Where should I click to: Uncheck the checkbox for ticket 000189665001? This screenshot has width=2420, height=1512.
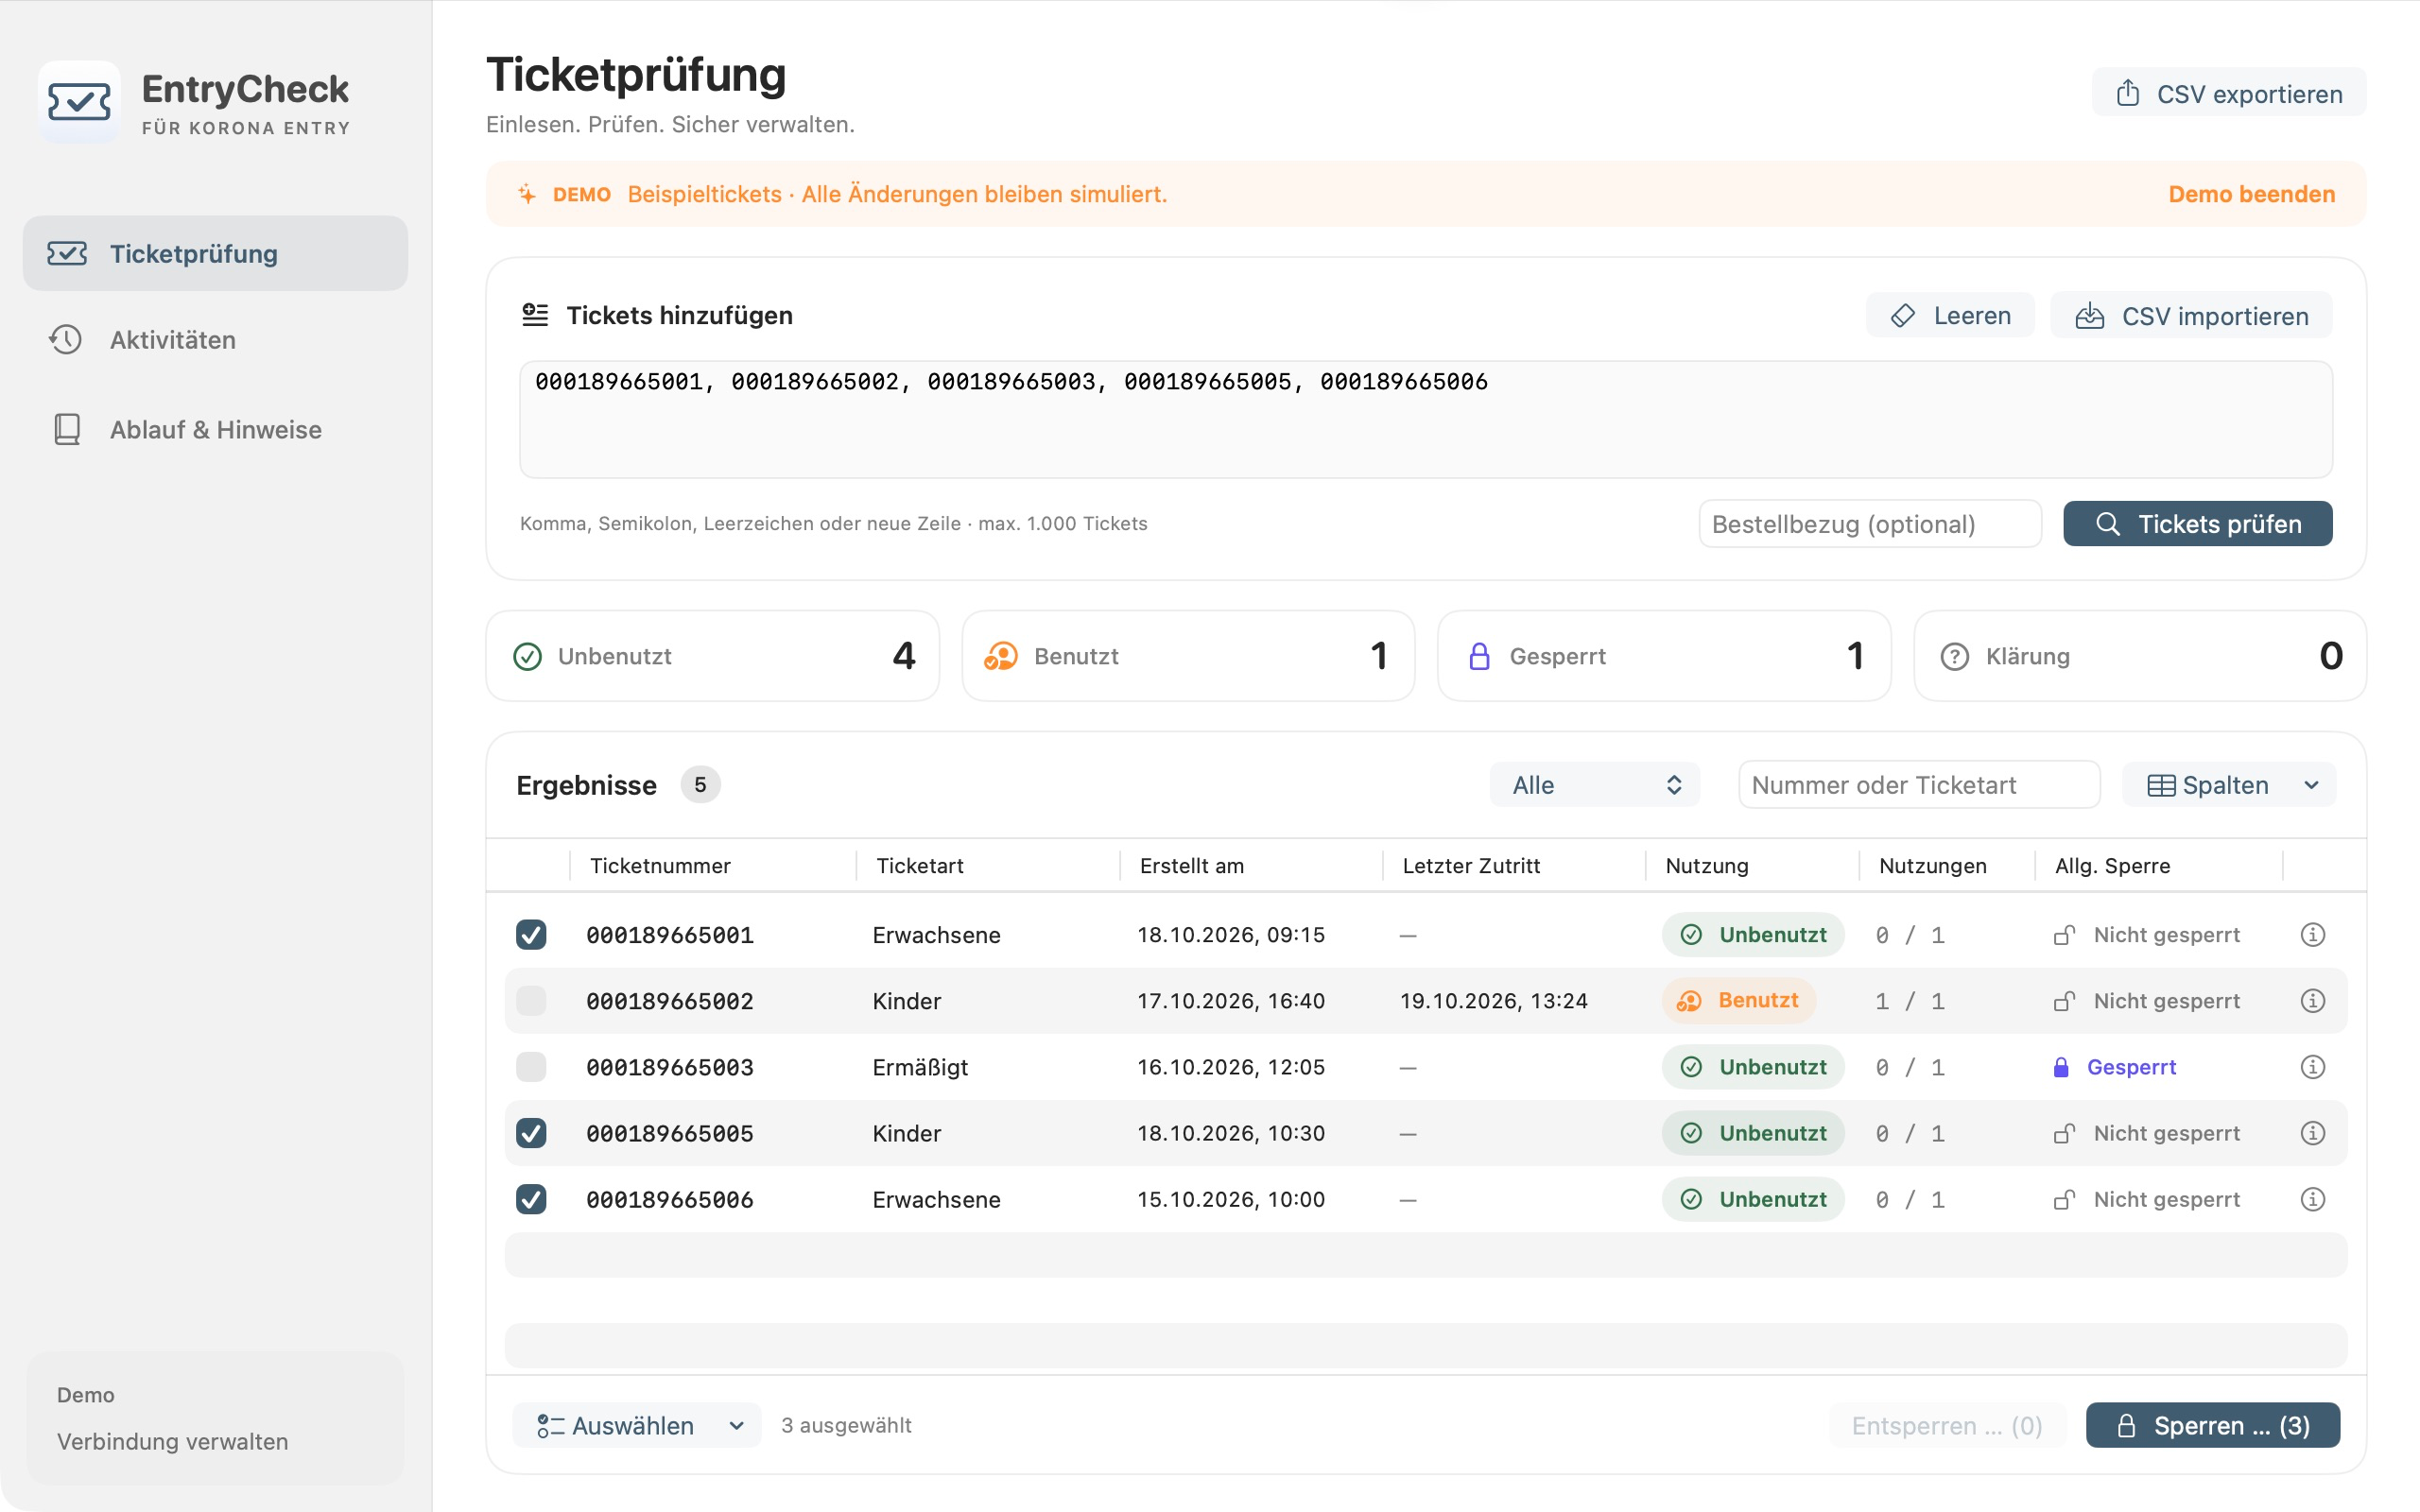531,935
